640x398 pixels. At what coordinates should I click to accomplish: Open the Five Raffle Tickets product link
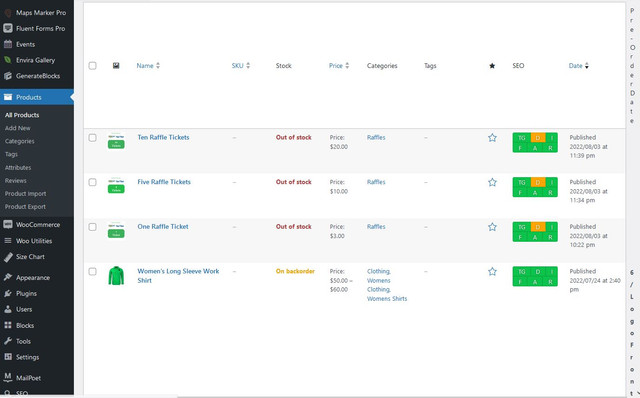click(164, 182)
